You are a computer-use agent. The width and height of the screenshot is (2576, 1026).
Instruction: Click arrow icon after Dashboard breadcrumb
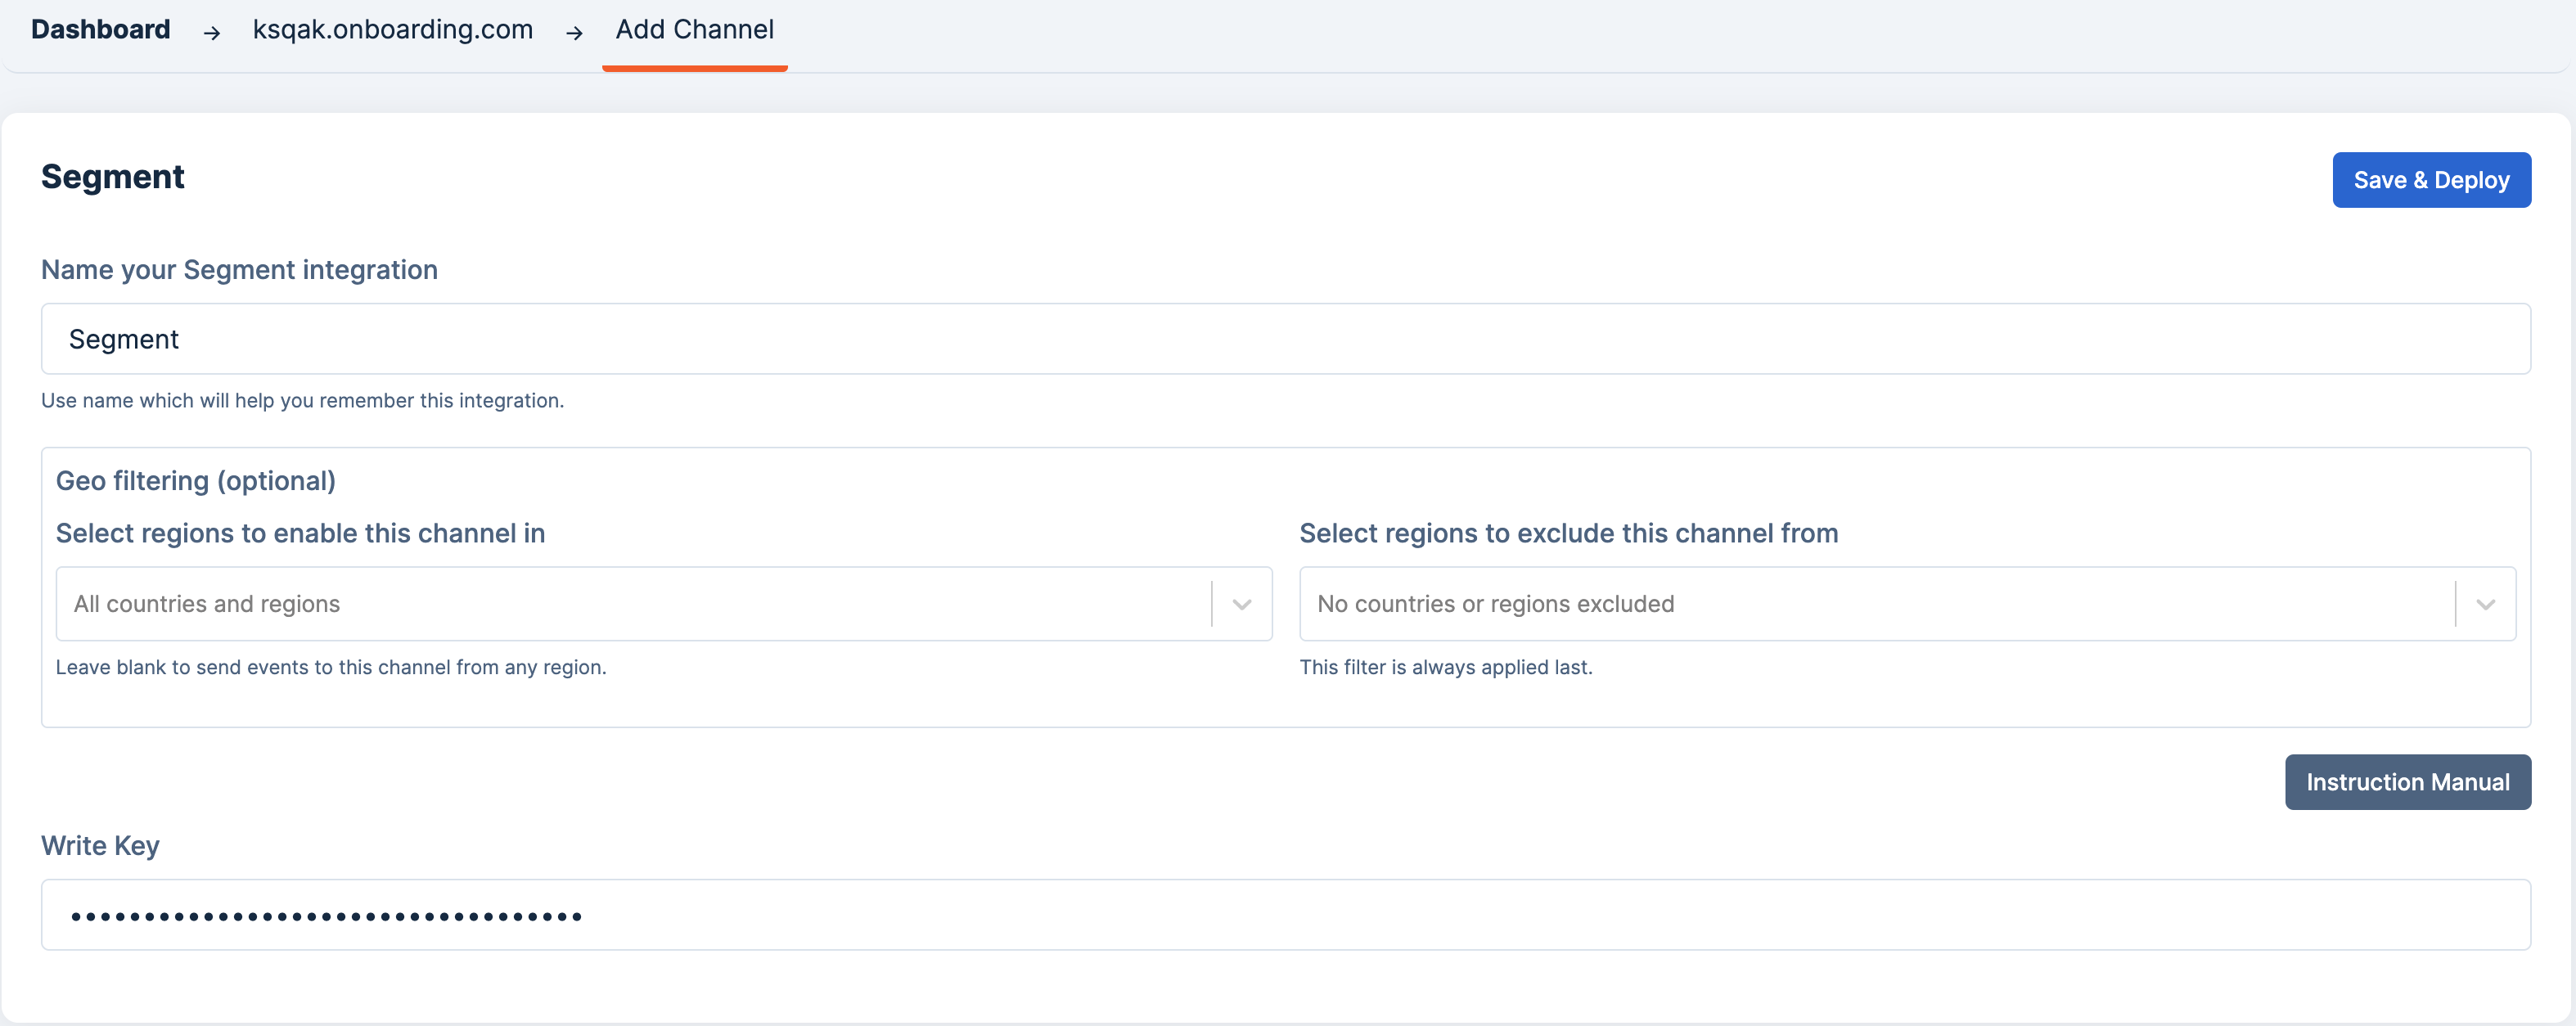point(211,33)
